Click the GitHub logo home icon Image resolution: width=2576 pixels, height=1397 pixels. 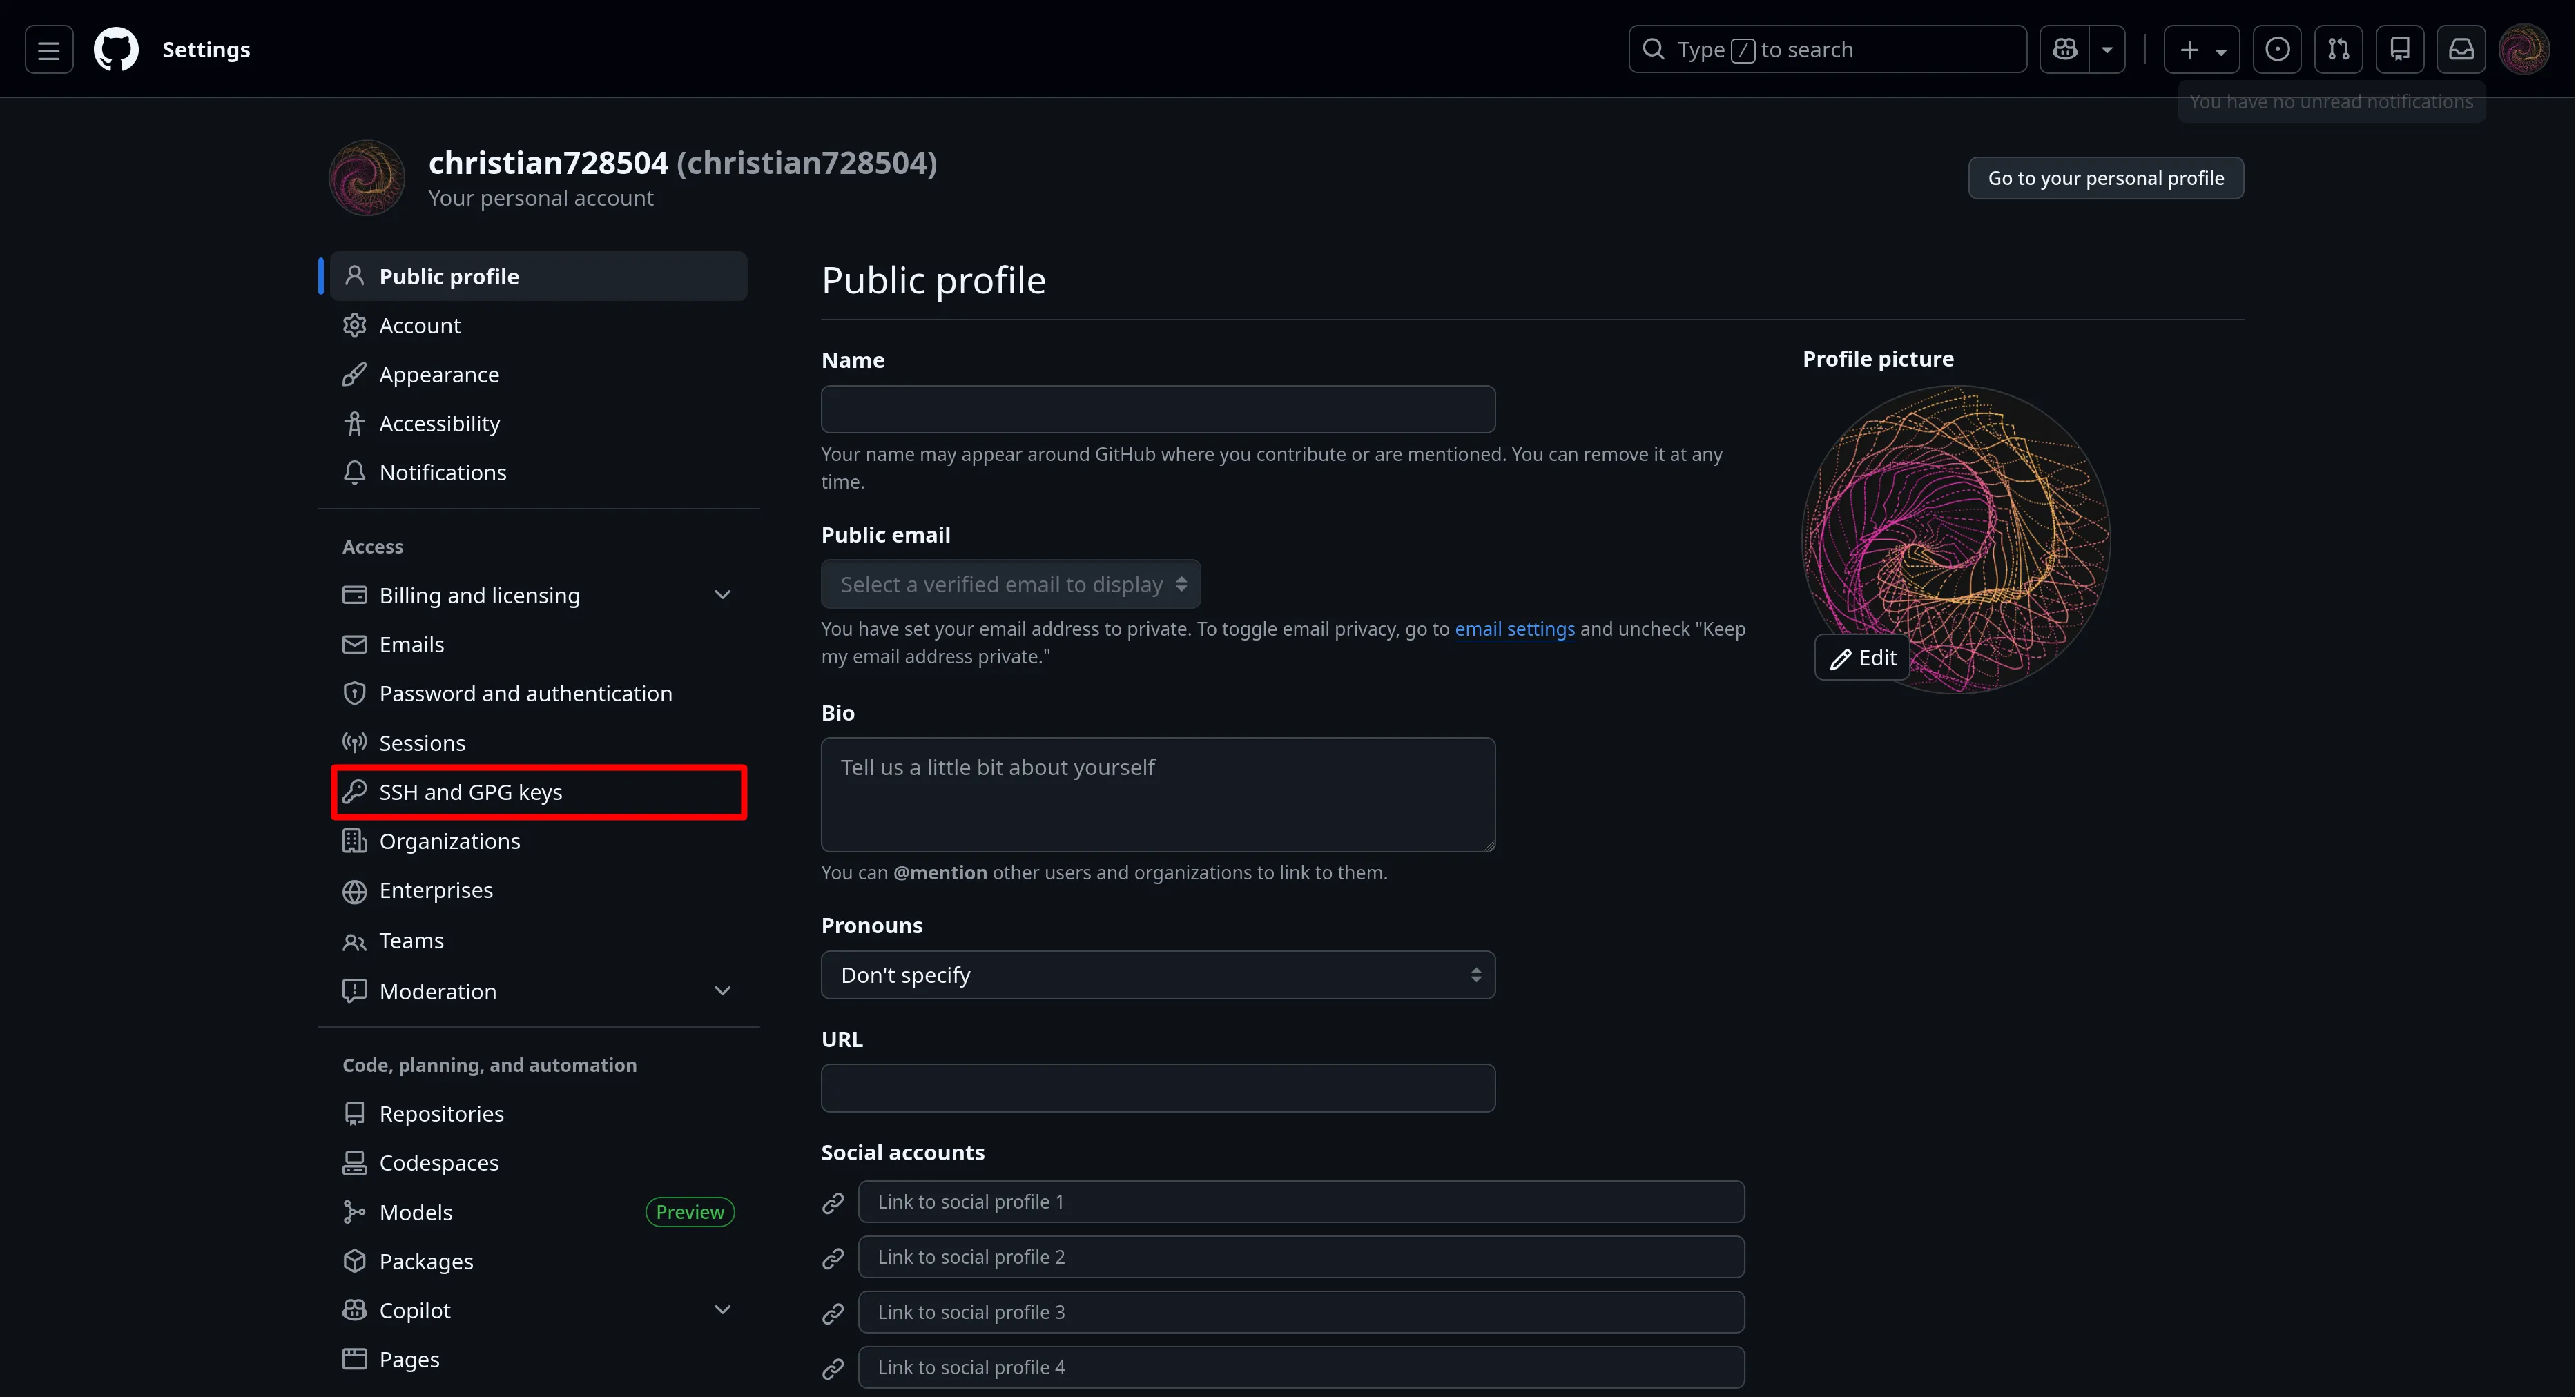tap(116, 50)
